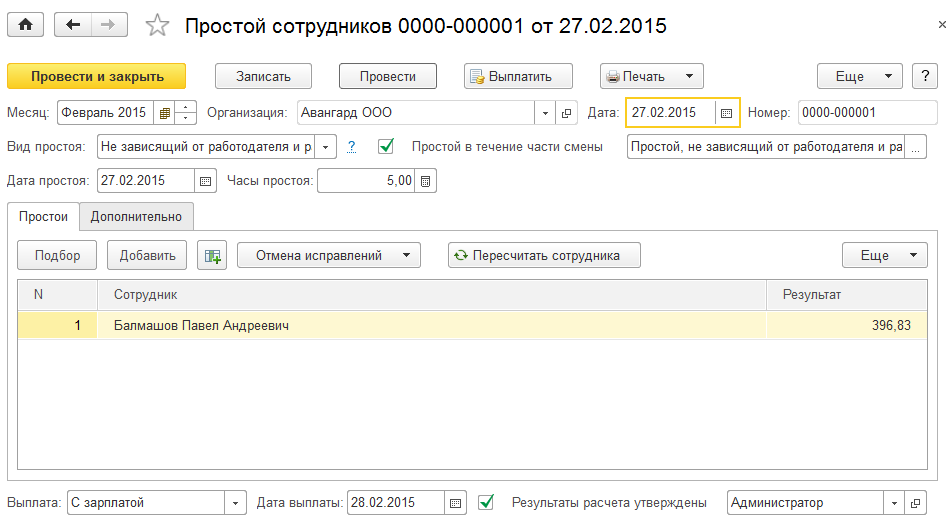Click the question mark help button
Screen dimensions: 952x528
[x=351, y=147]
